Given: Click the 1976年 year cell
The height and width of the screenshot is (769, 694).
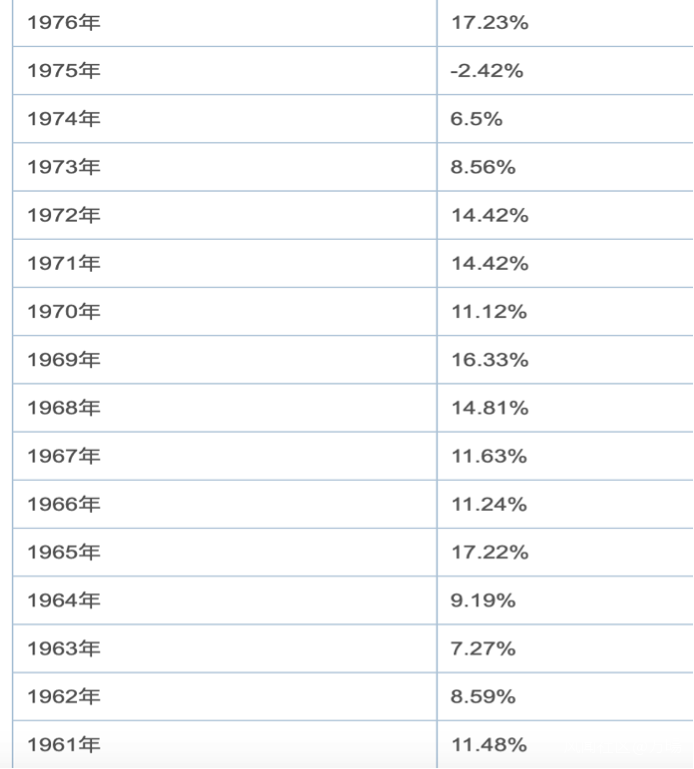Looking at the screenshot, I should coord(64,22).
